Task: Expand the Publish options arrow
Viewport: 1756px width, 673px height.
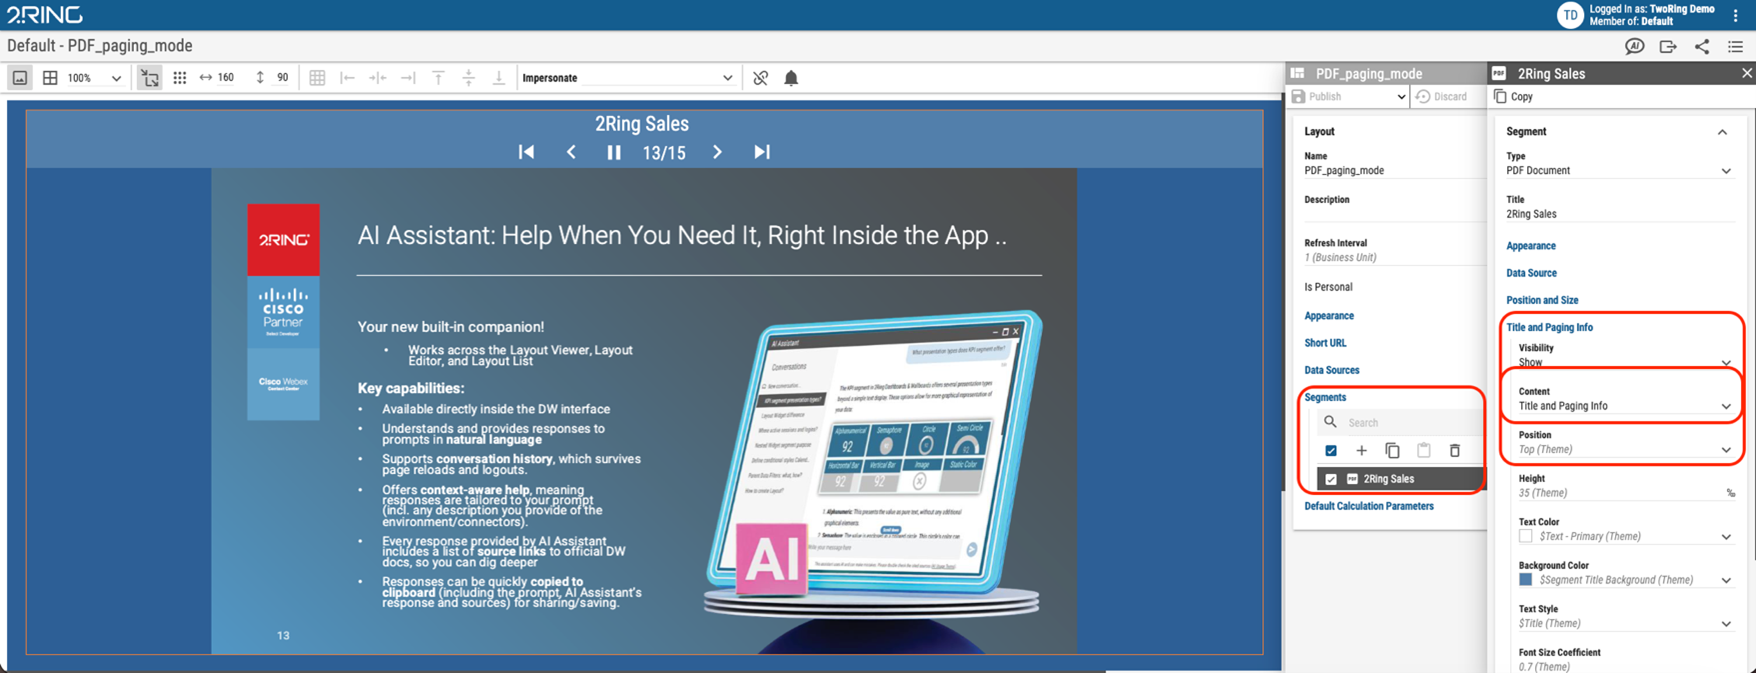Action: (1401, 97)
